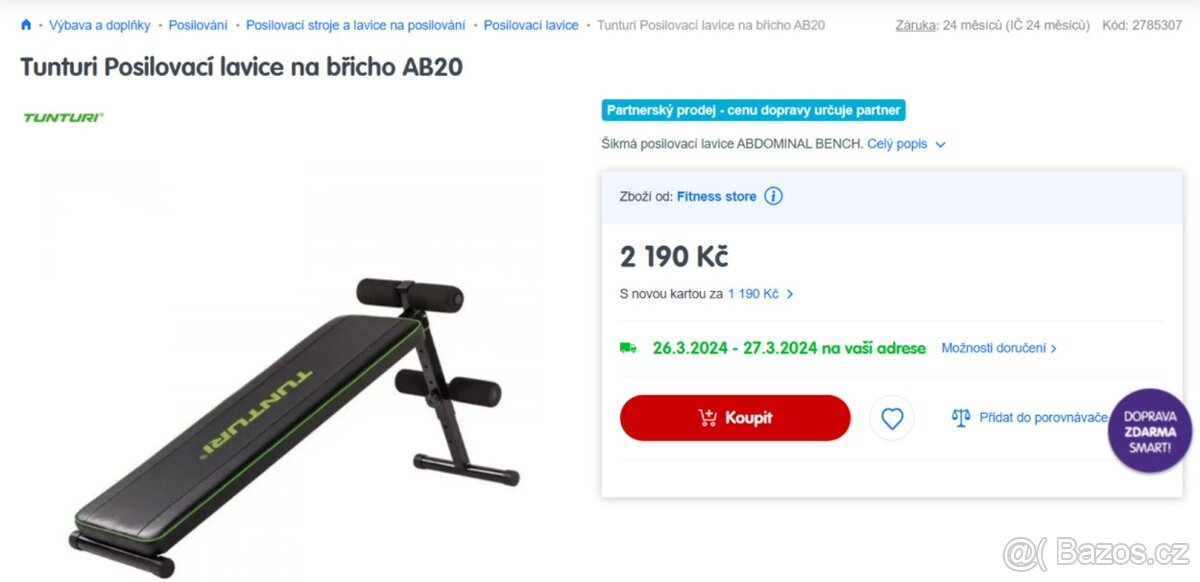Open the Výbava a doplňky breadcrumb
This screenshot has width=1200, height=582.
(99, 25)
